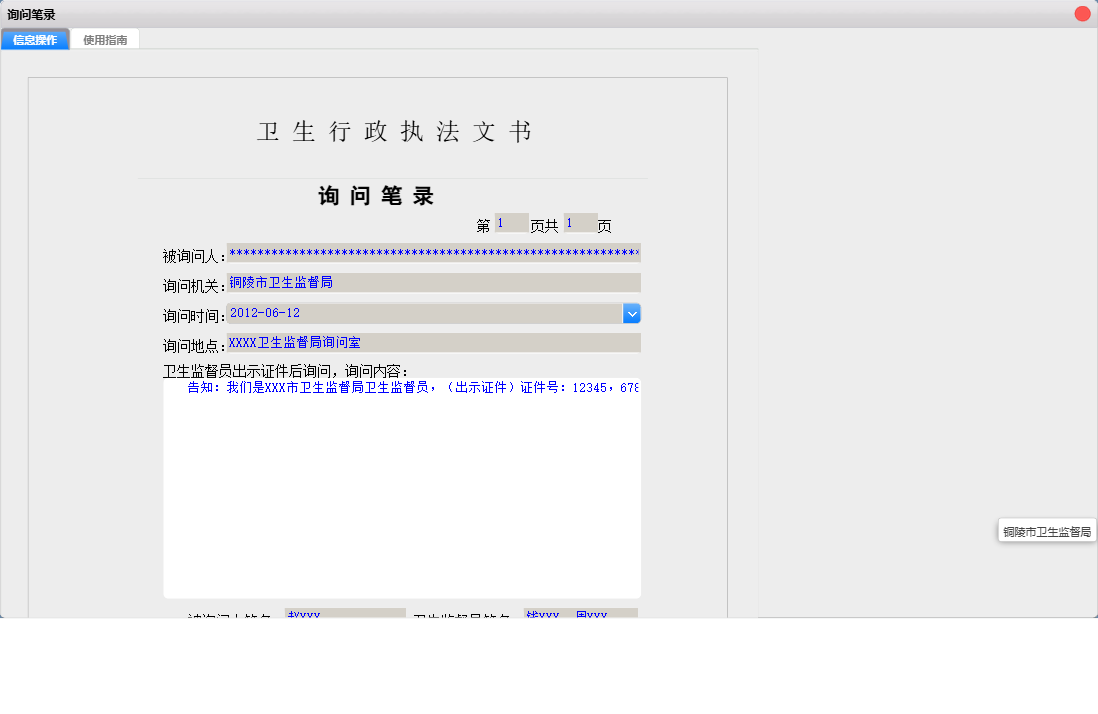Click the 被询问人签名 field showing 权XXX
The height and width of the screenshot is (714, 1098).
coord(345,612)
